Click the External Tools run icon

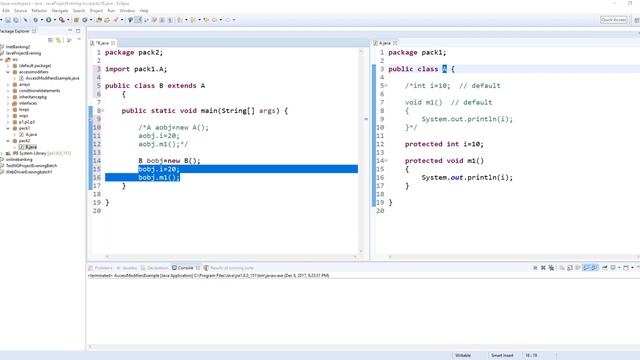[x=62, y=20]
